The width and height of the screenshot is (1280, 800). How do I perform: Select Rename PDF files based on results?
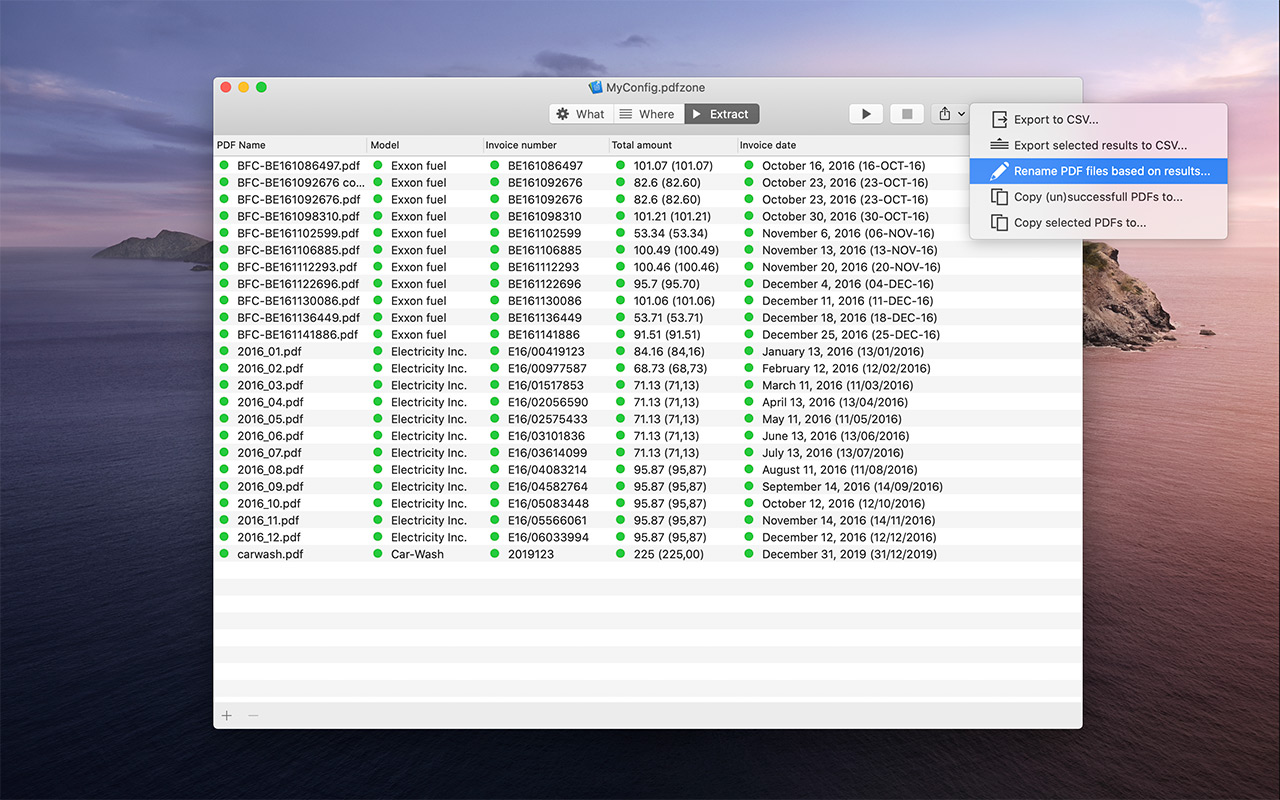point(1111,172)
